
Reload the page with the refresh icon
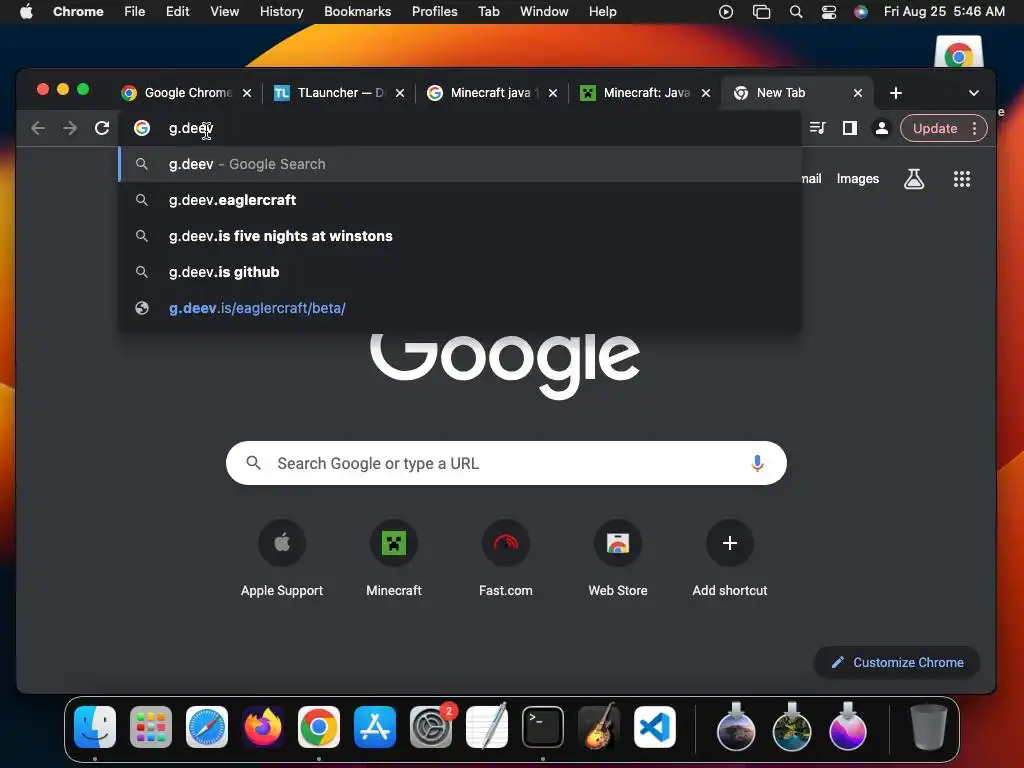102,128
